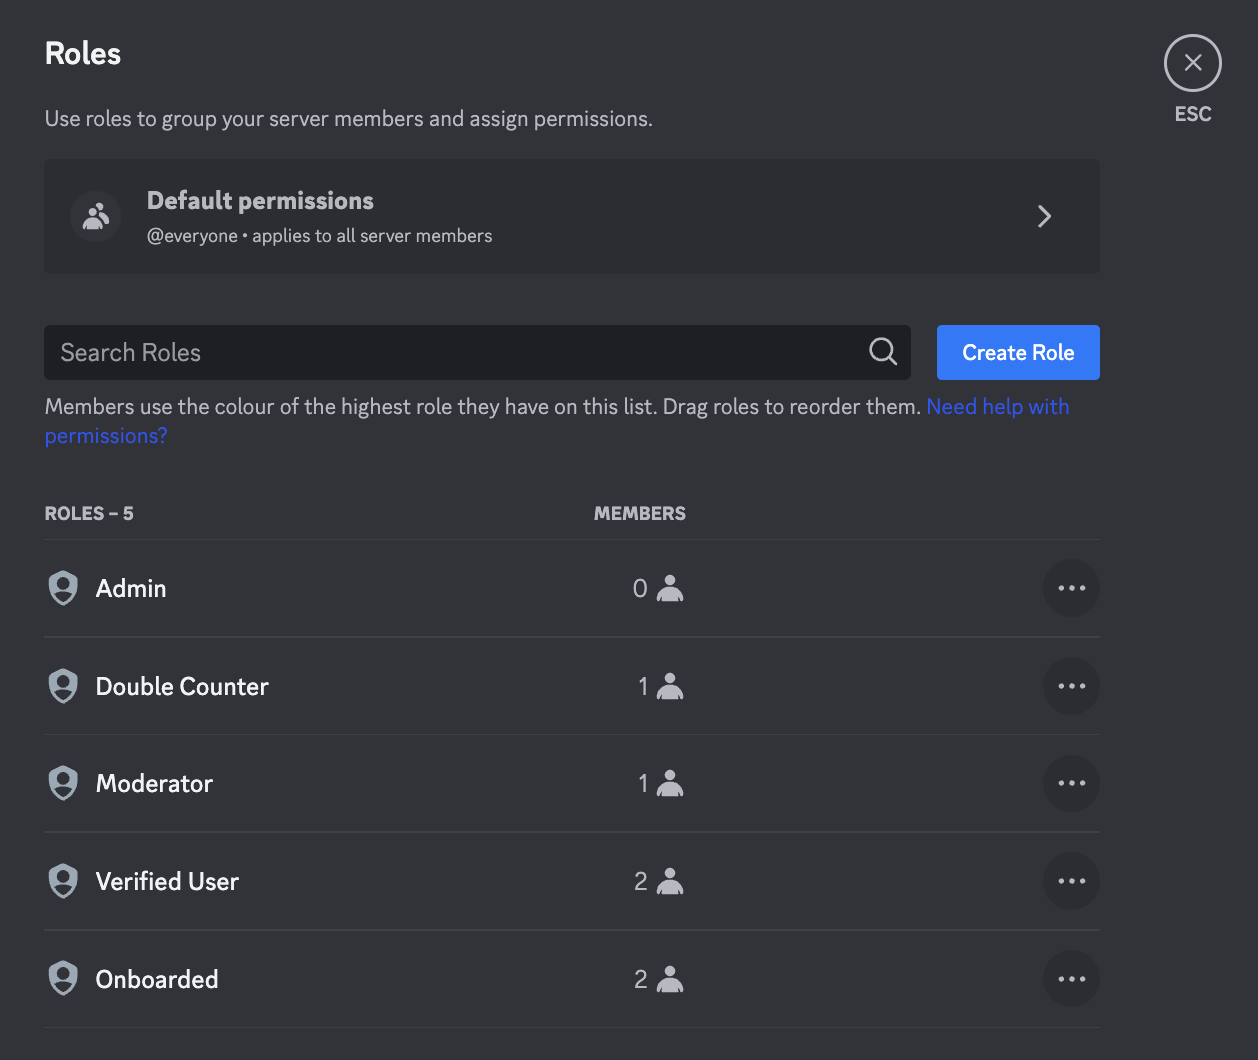Close the Roles settings with ESC button

tap(1192, 63)
